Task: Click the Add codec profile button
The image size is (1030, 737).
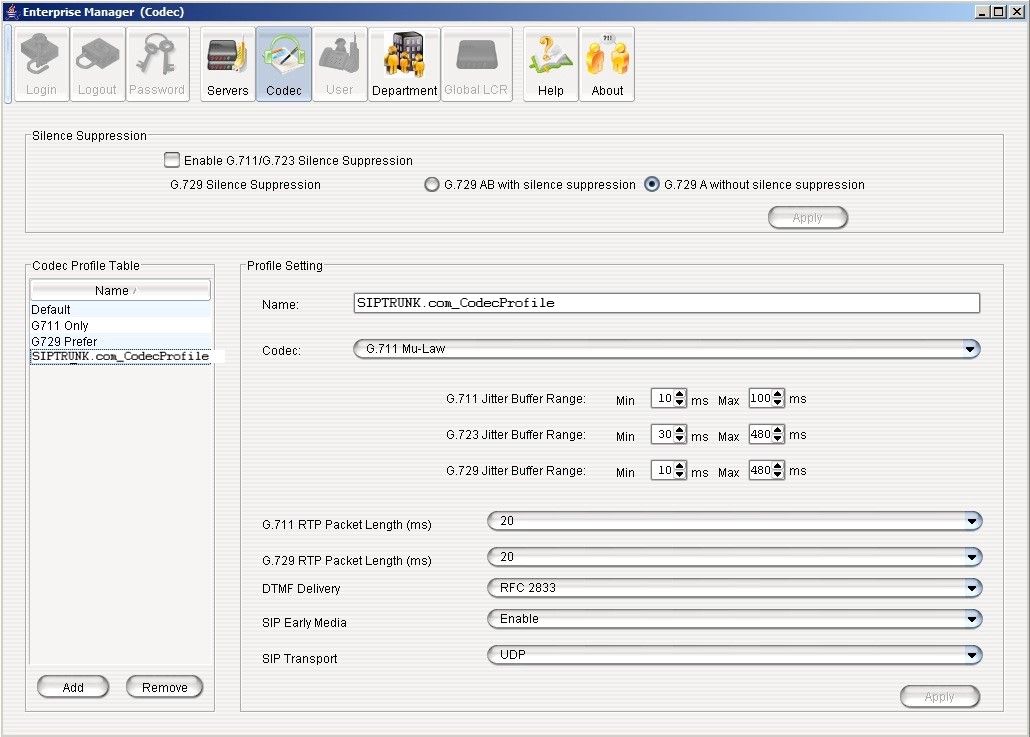Action: (73, 687)
